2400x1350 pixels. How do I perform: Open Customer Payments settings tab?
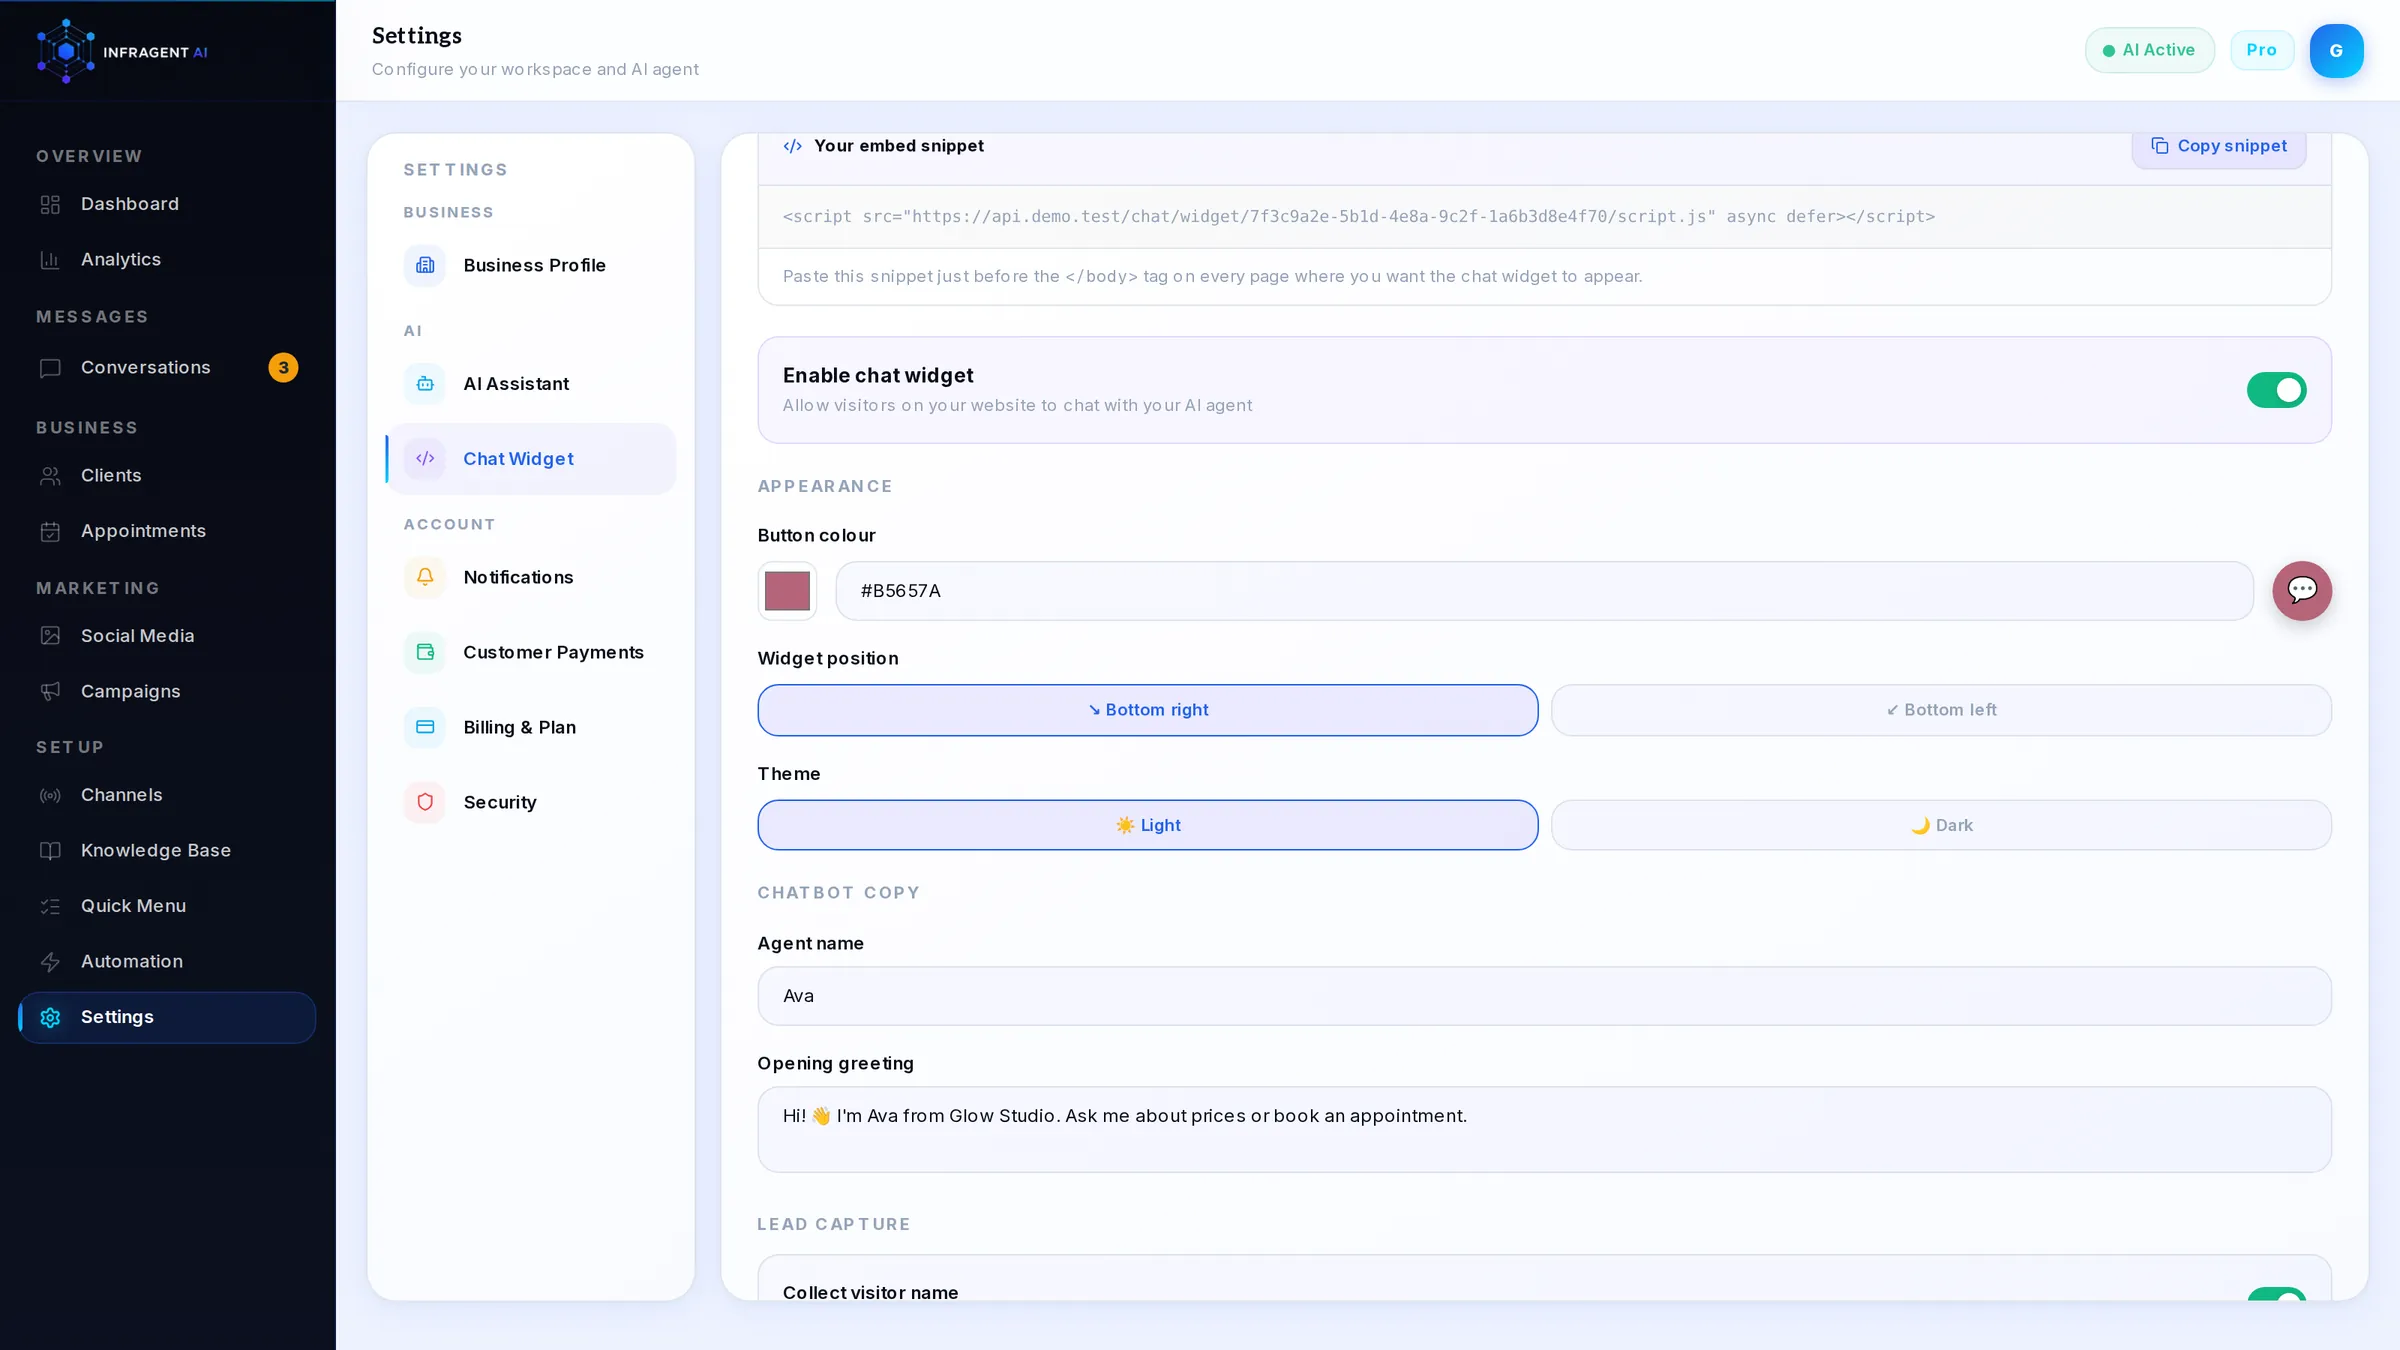pos(531,652)
